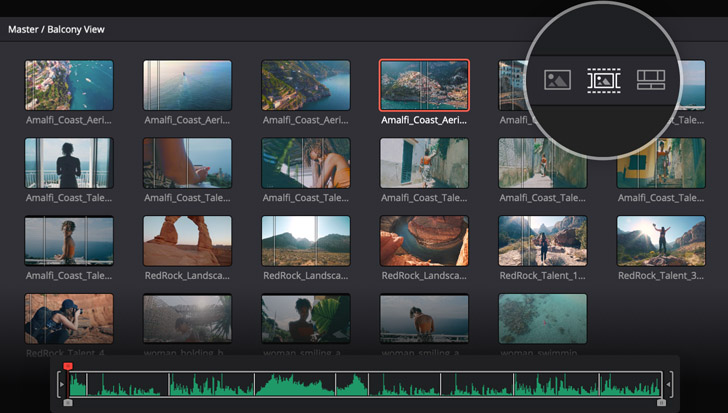This screenshot has width=728, height=413.
Task: Click the red playhead marker on the waveform
Action: (x=68, y=367)
